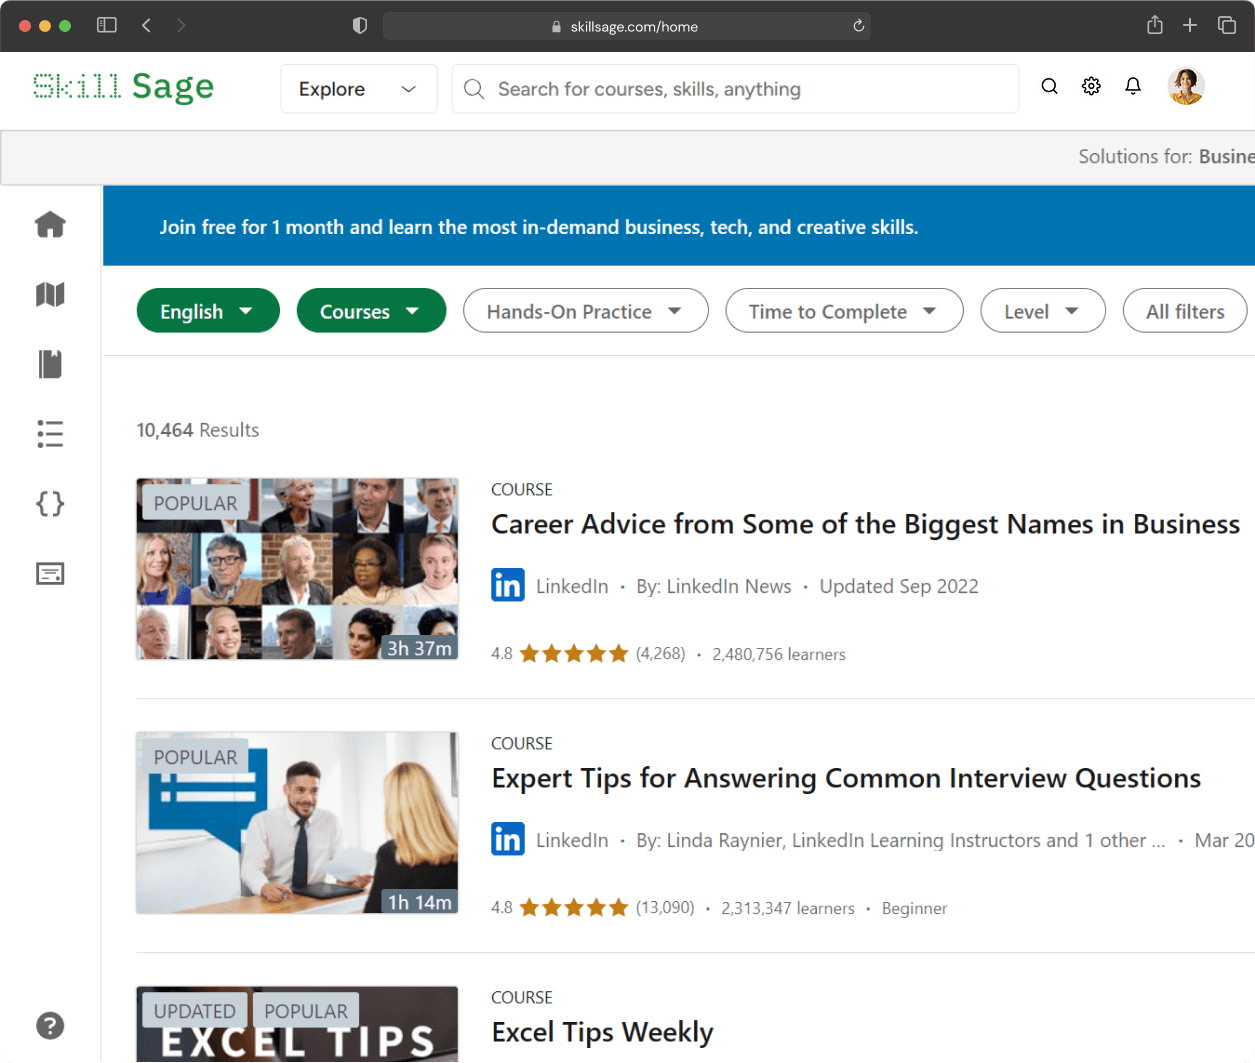The width and height of the screenshot is (1255, 1063).
Task: Open the English language filter dropdown
Action: point(207,311)
